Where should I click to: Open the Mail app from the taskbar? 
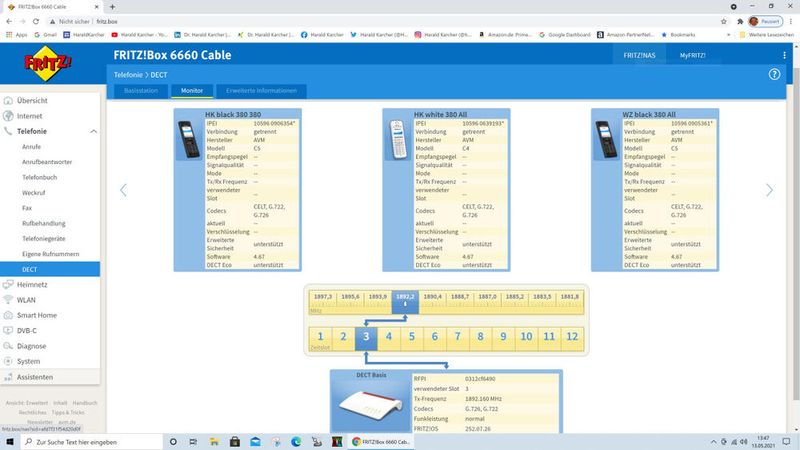255,442
